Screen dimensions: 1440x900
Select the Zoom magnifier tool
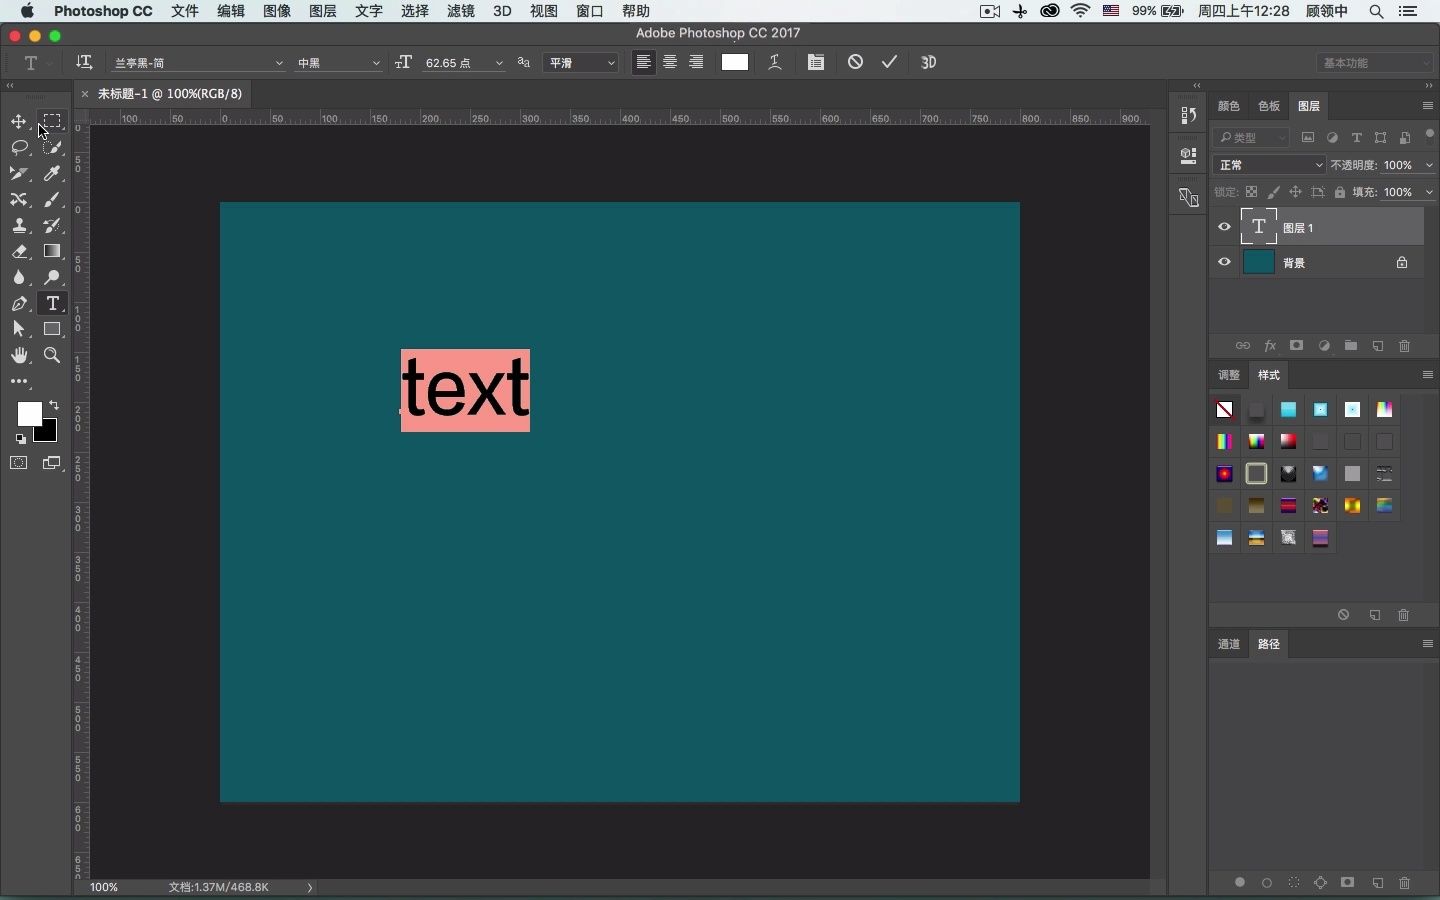pyautogui.click(x=52, y=356)
